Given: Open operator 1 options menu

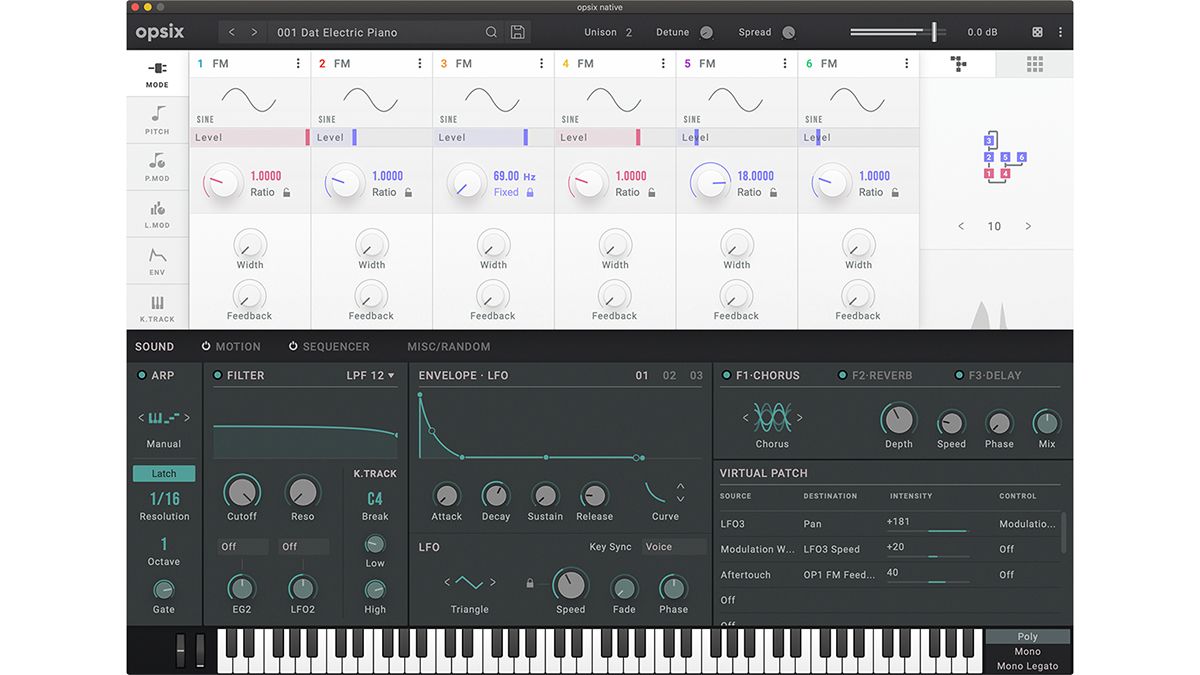Looking at the screenshot, I should pyautogui.click(x=298, y=63).
